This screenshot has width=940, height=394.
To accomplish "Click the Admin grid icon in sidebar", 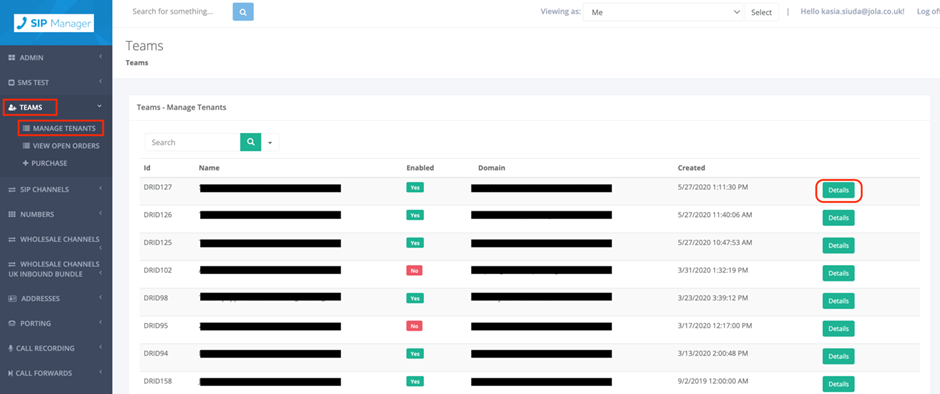I will point(11,58).
